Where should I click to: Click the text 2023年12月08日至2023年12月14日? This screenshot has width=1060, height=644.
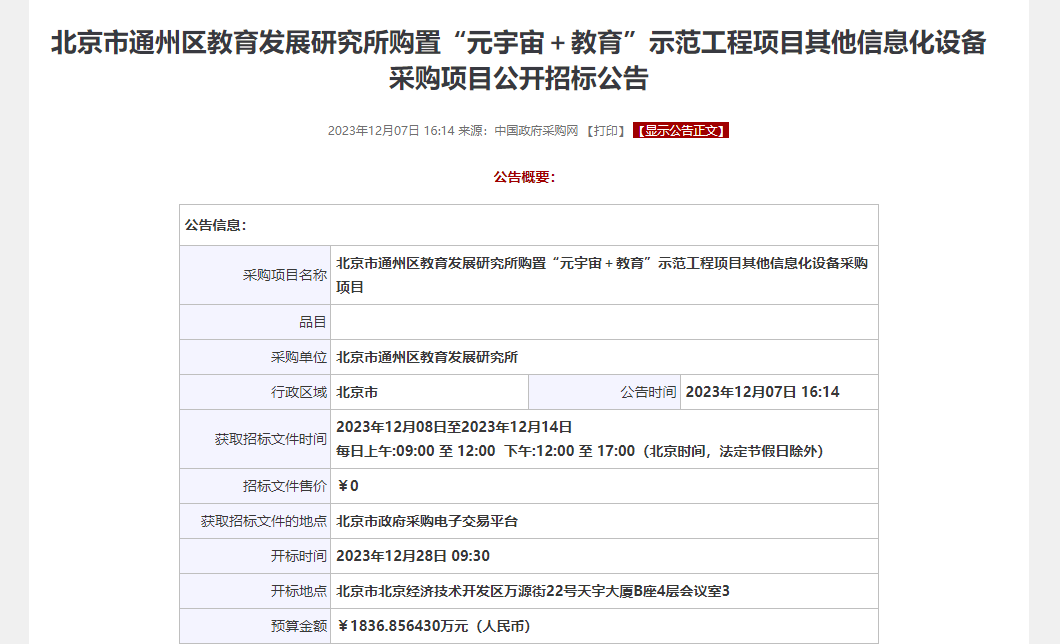coord(454,427)
